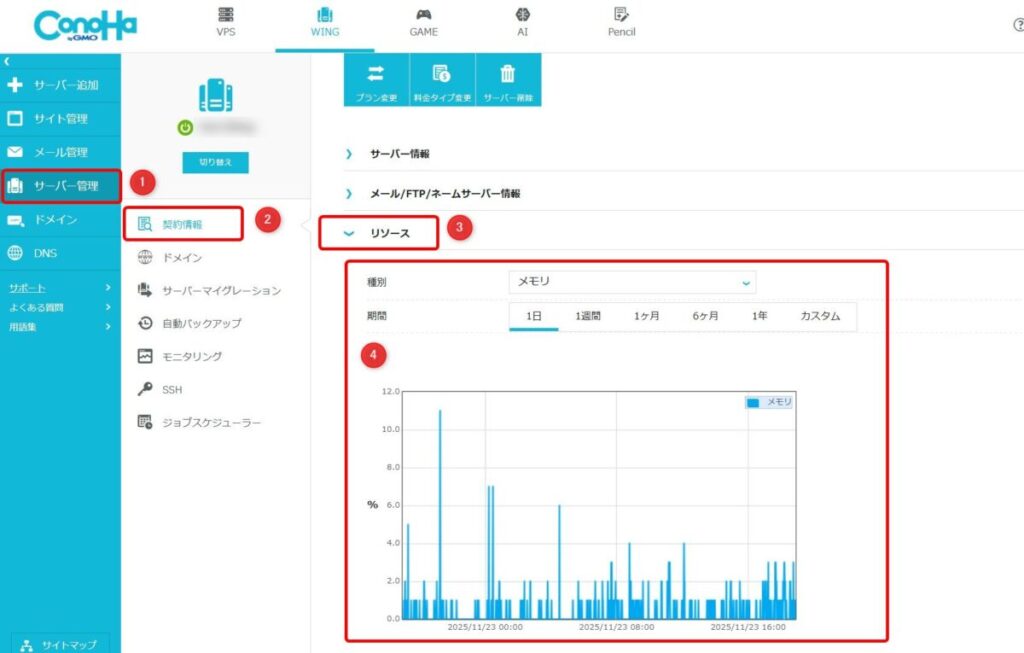Open メール管理 in the sidebar
Viewport: 1024px width, 653px height.
[x=60, y=152]
